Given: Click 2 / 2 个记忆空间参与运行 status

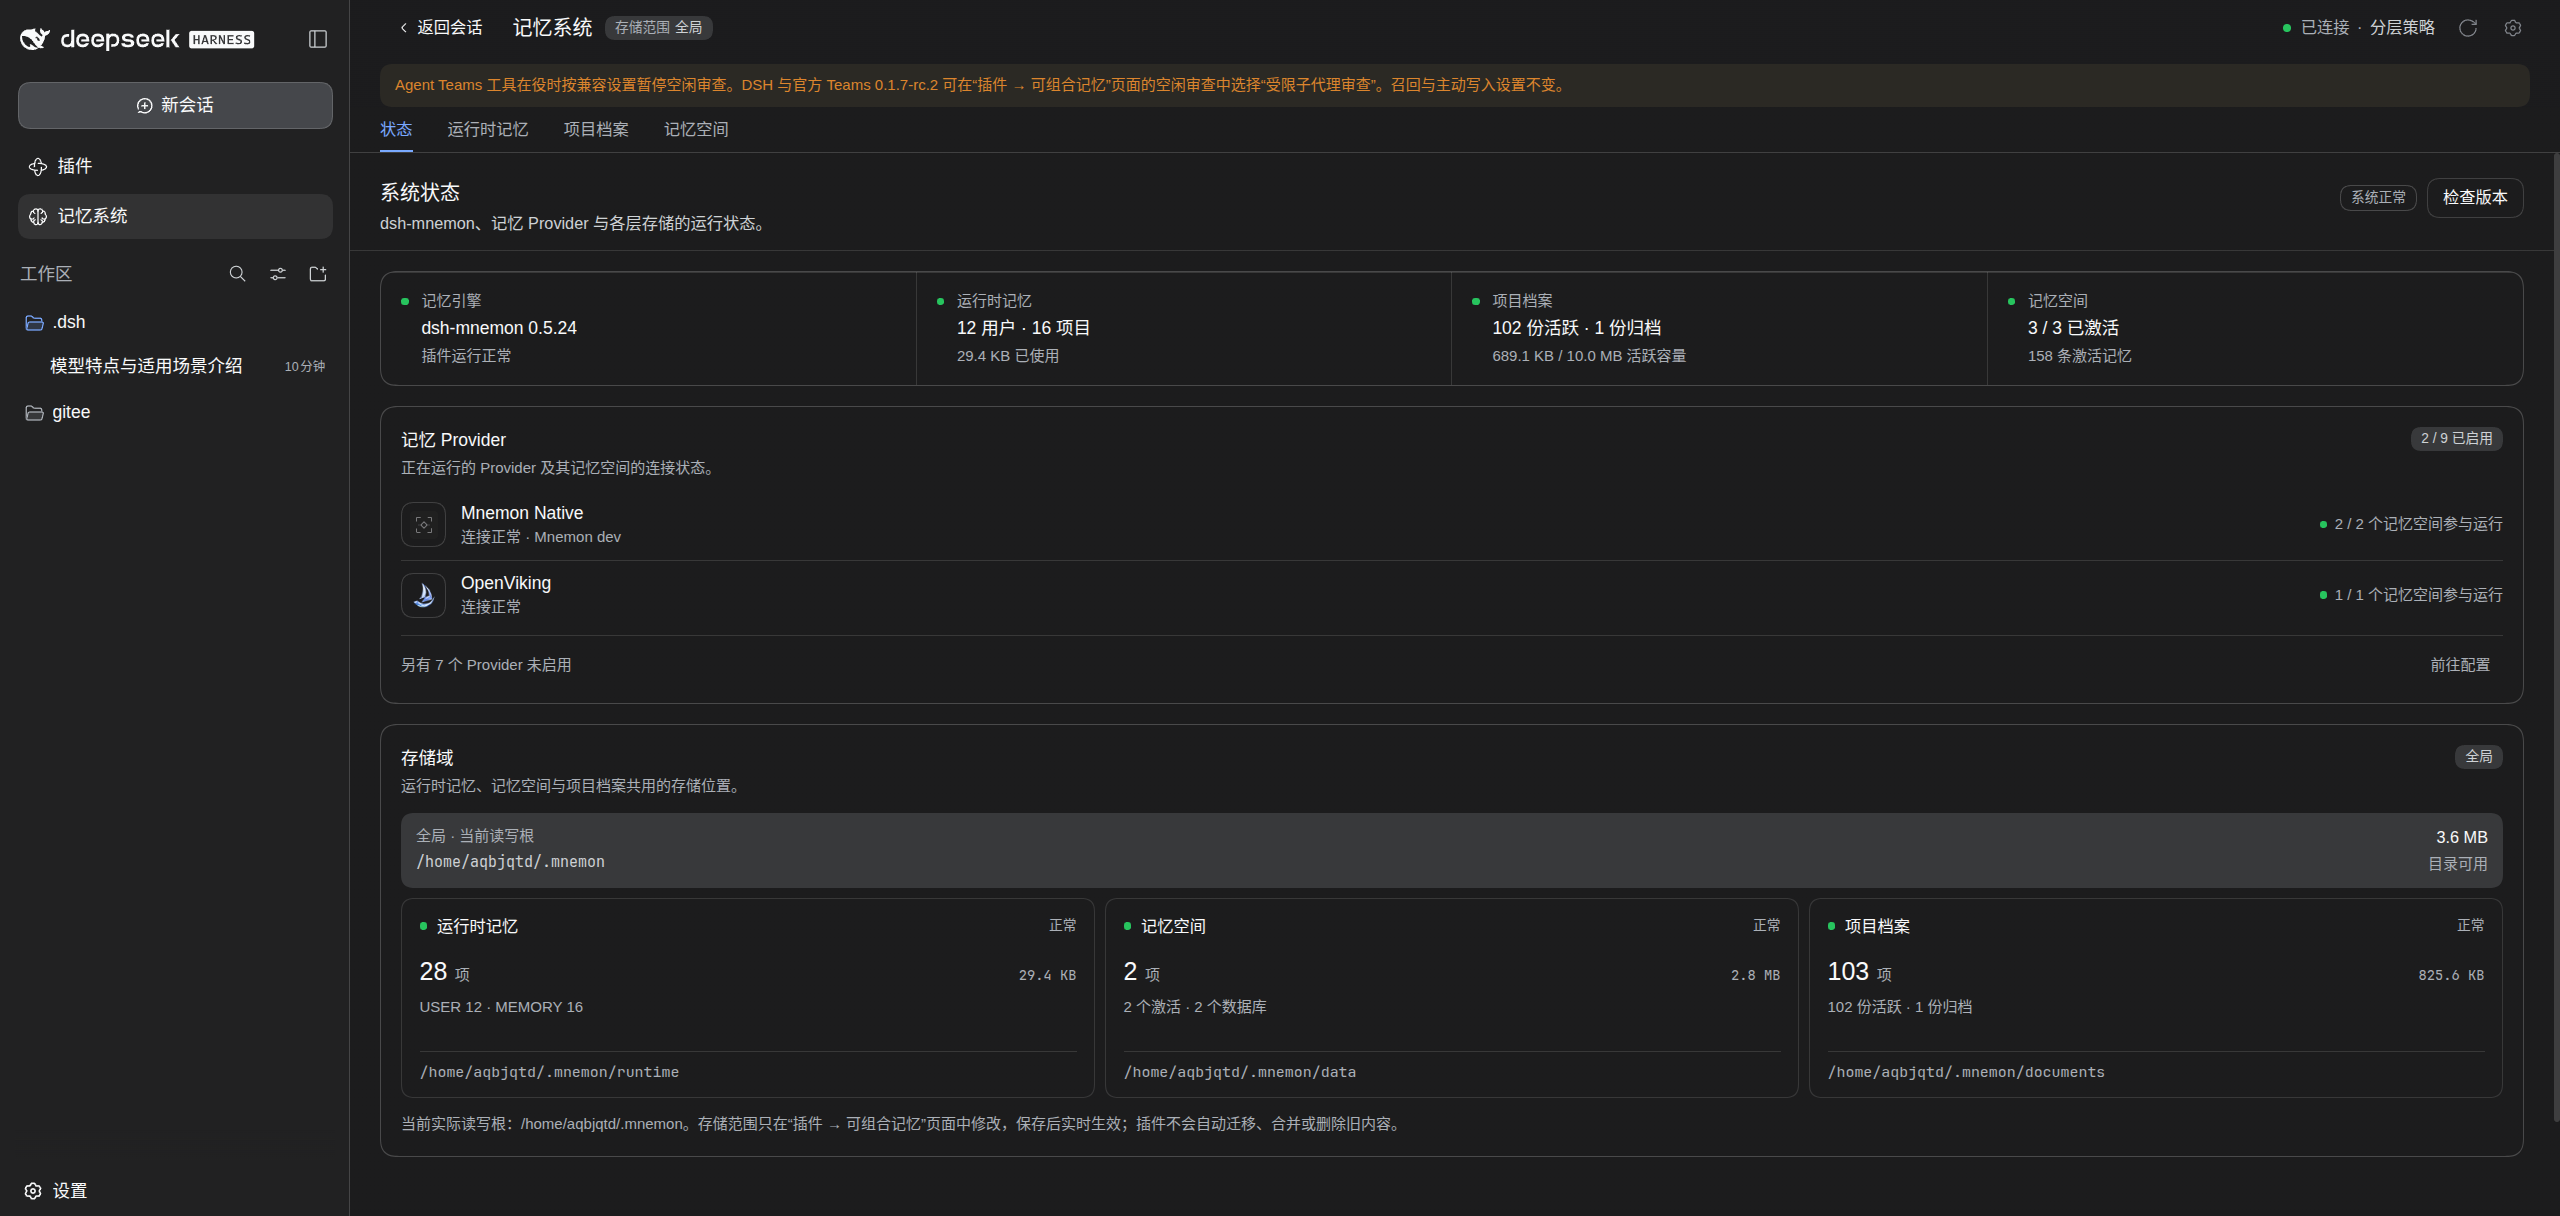Looking at the screenshot, I should [x=2411, y=524].
